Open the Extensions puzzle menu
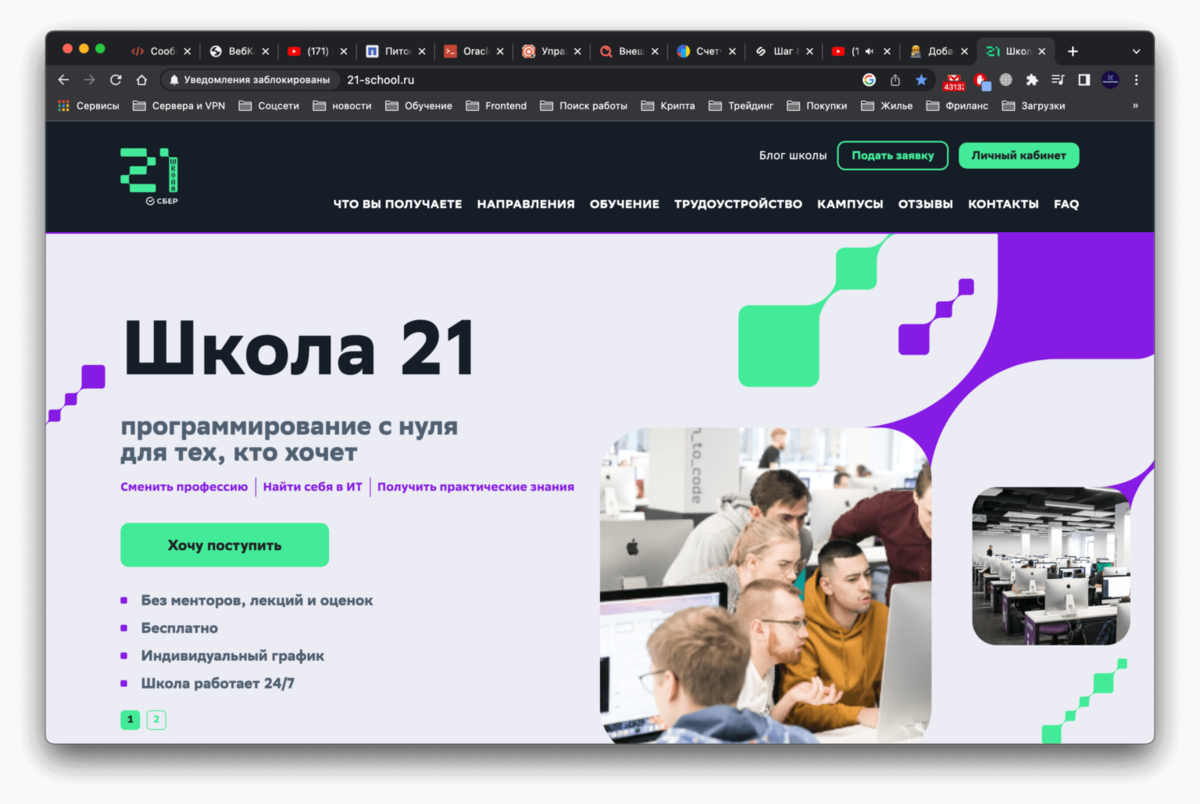Viewport: 1200px width, 804px height. pos(1032,80)
